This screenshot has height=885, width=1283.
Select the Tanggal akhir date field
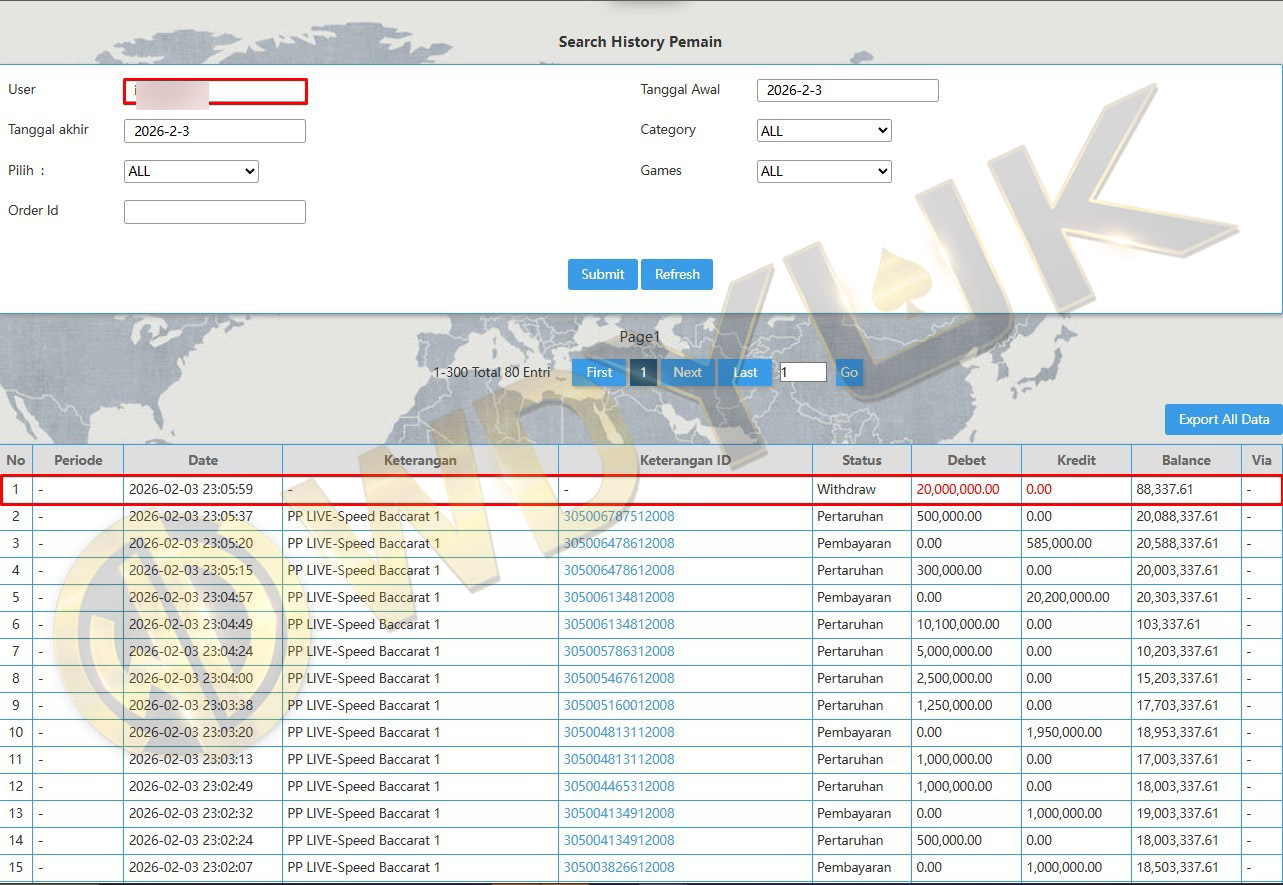215,131
